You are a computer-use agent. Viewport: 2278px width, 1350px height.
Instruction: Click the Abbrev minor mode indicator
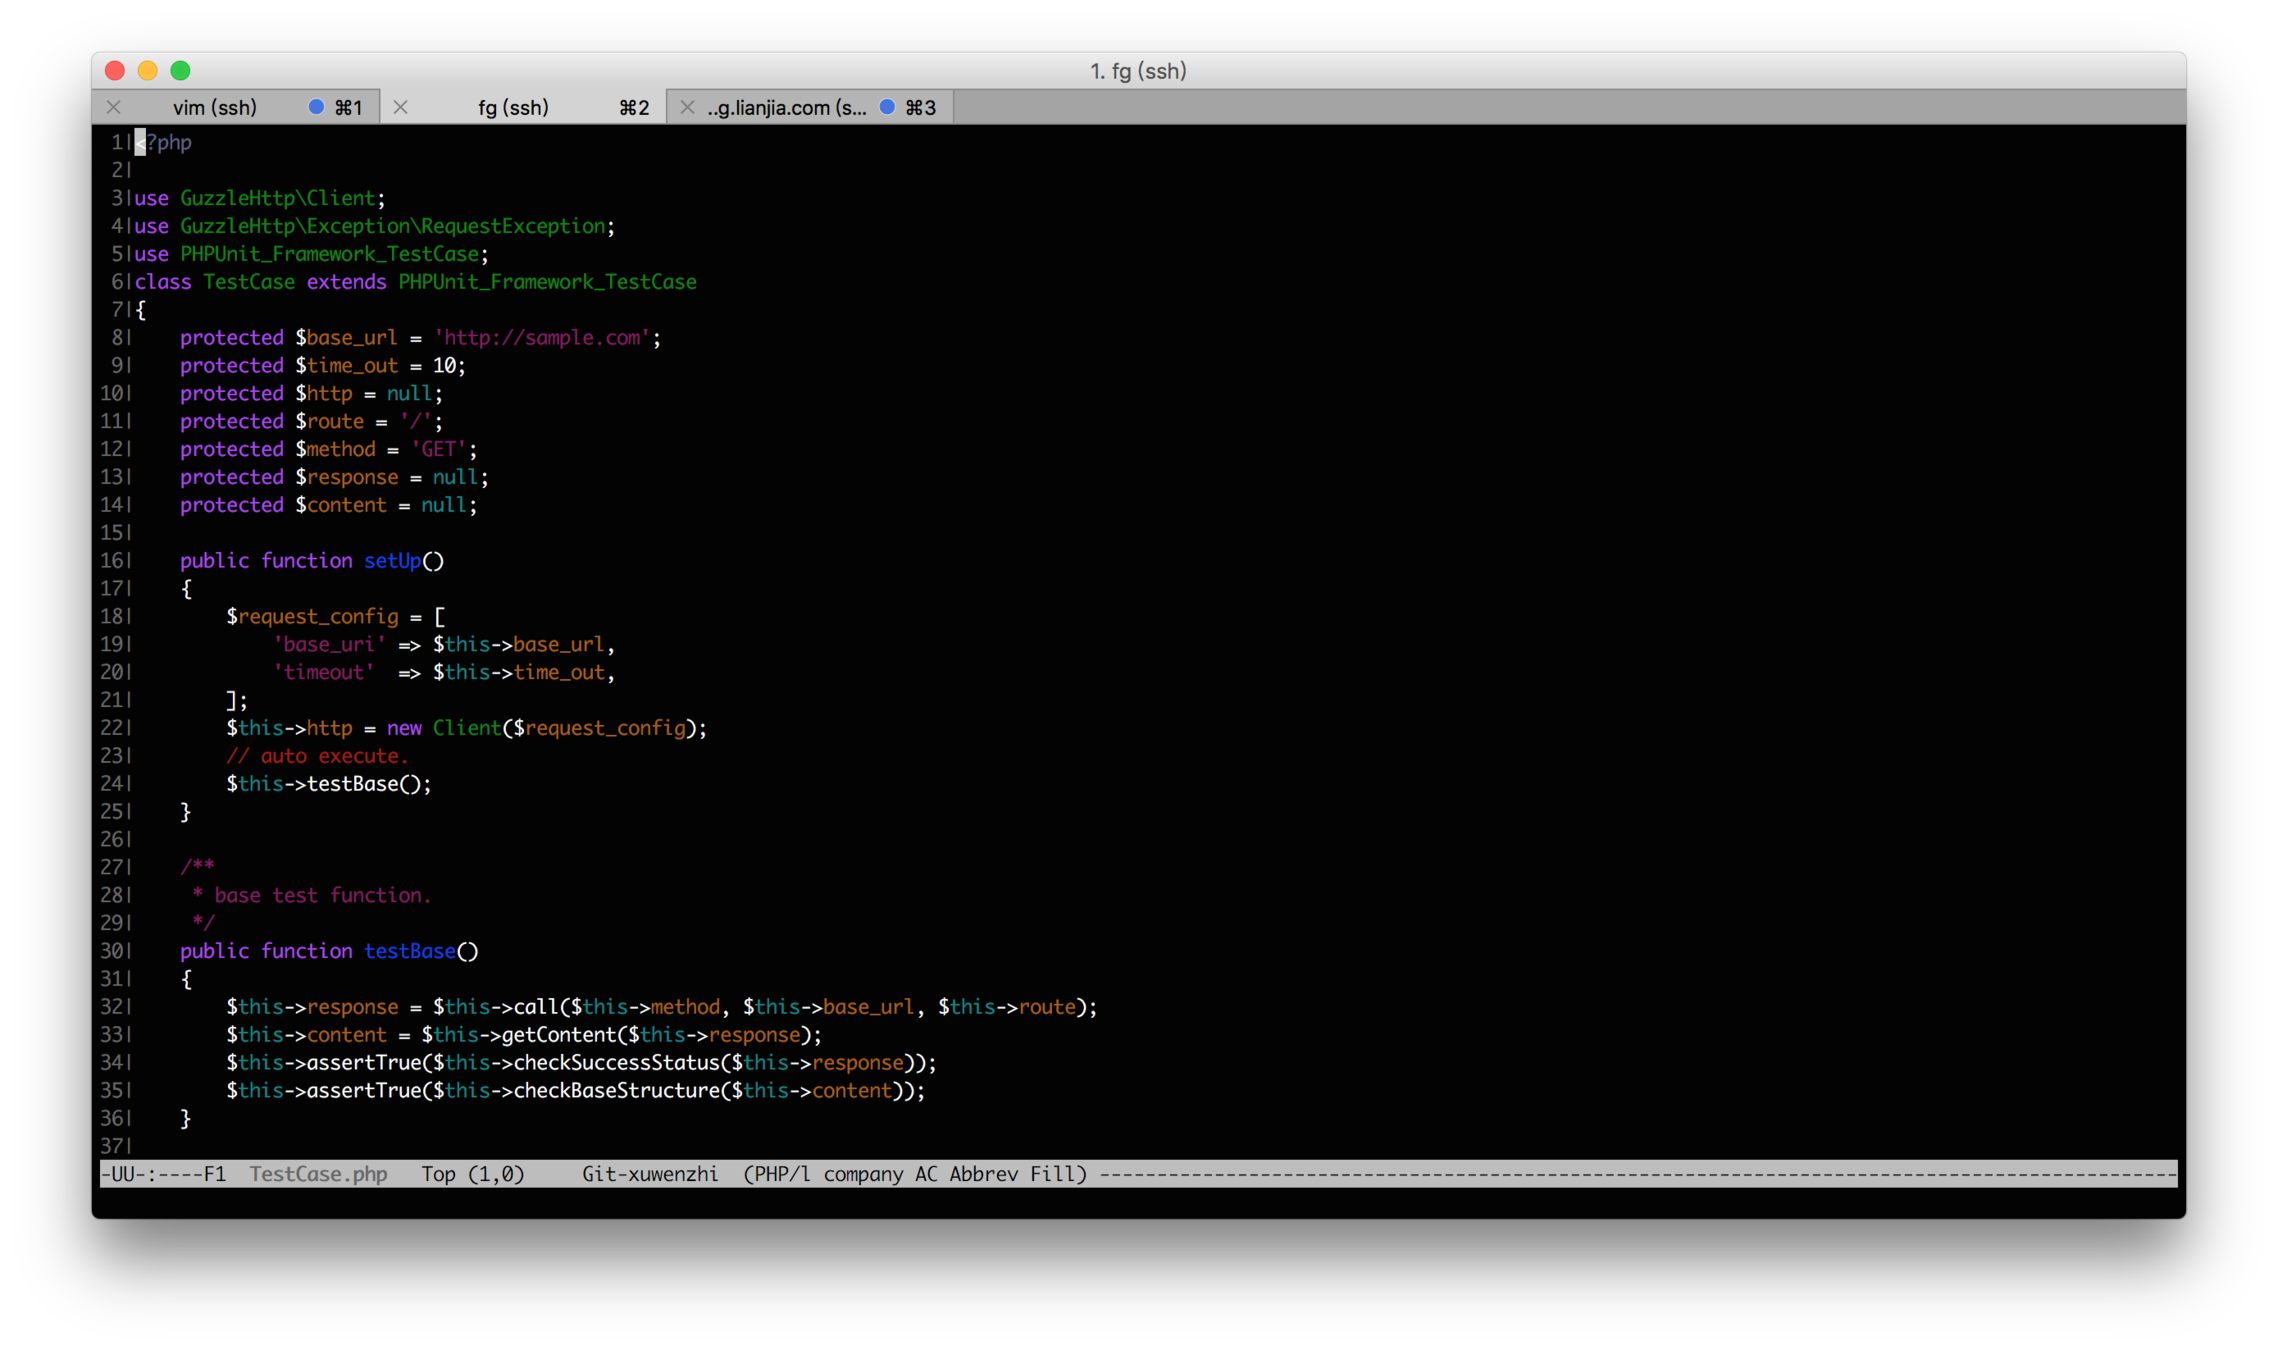point(983,1174)
